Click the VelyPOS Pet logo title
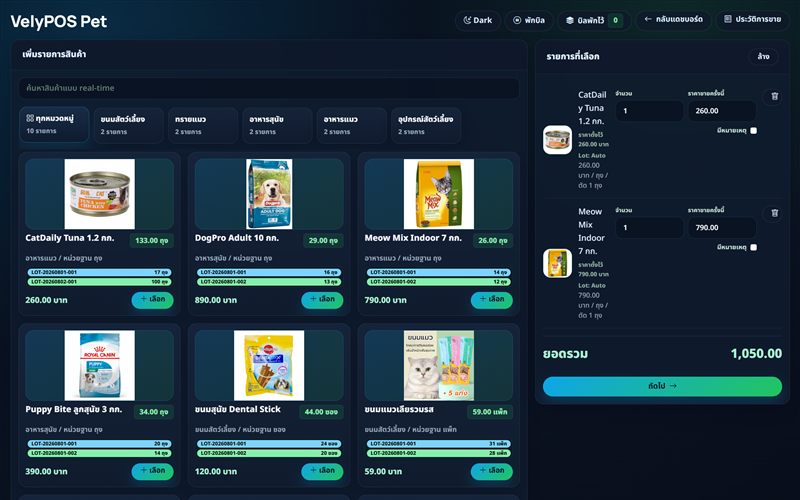The height and width of the screenshot is (500, 800). click(59, 21)
